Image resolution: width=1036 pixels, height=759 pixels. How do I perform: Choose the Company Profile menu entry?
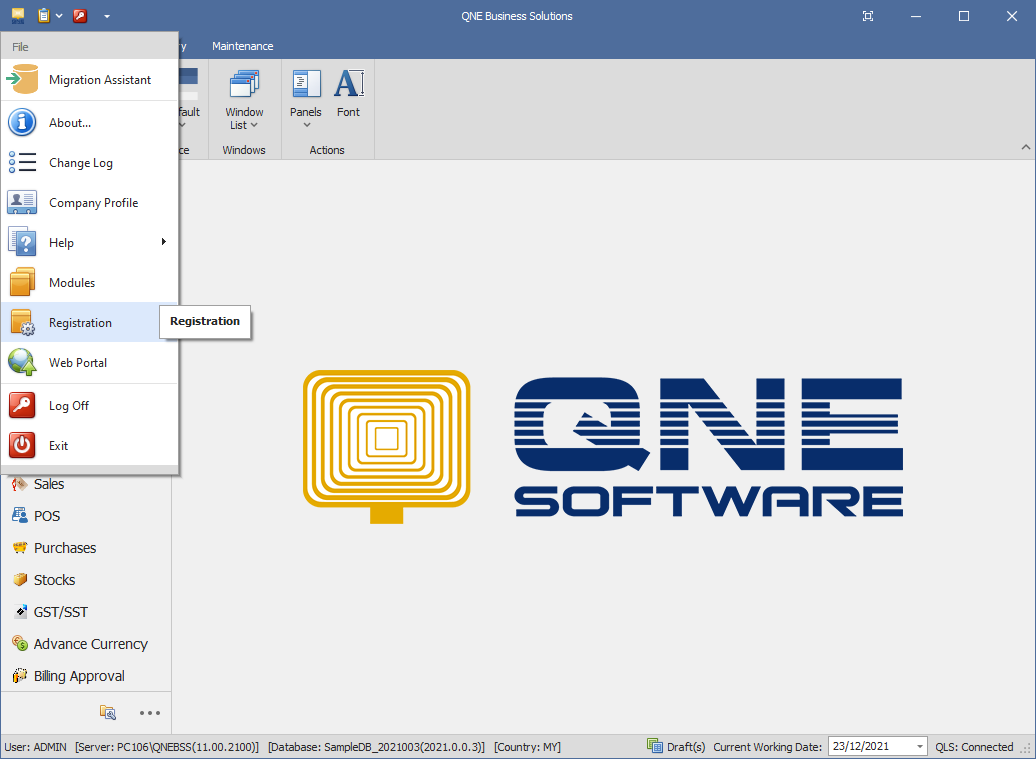coord(90,203)
